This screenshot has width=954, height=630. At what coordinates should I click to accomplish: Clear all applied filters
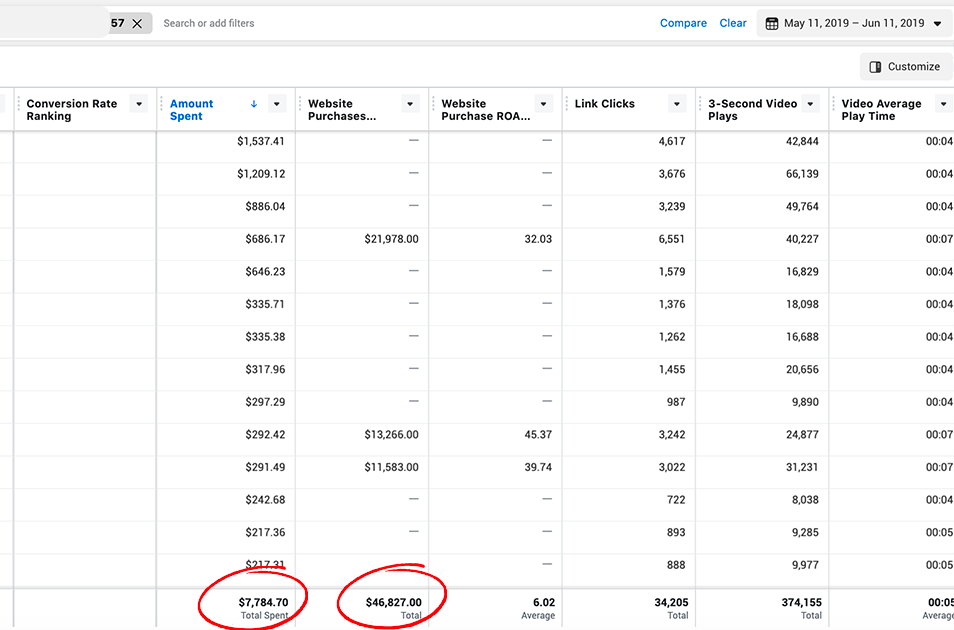pos(733,23)
